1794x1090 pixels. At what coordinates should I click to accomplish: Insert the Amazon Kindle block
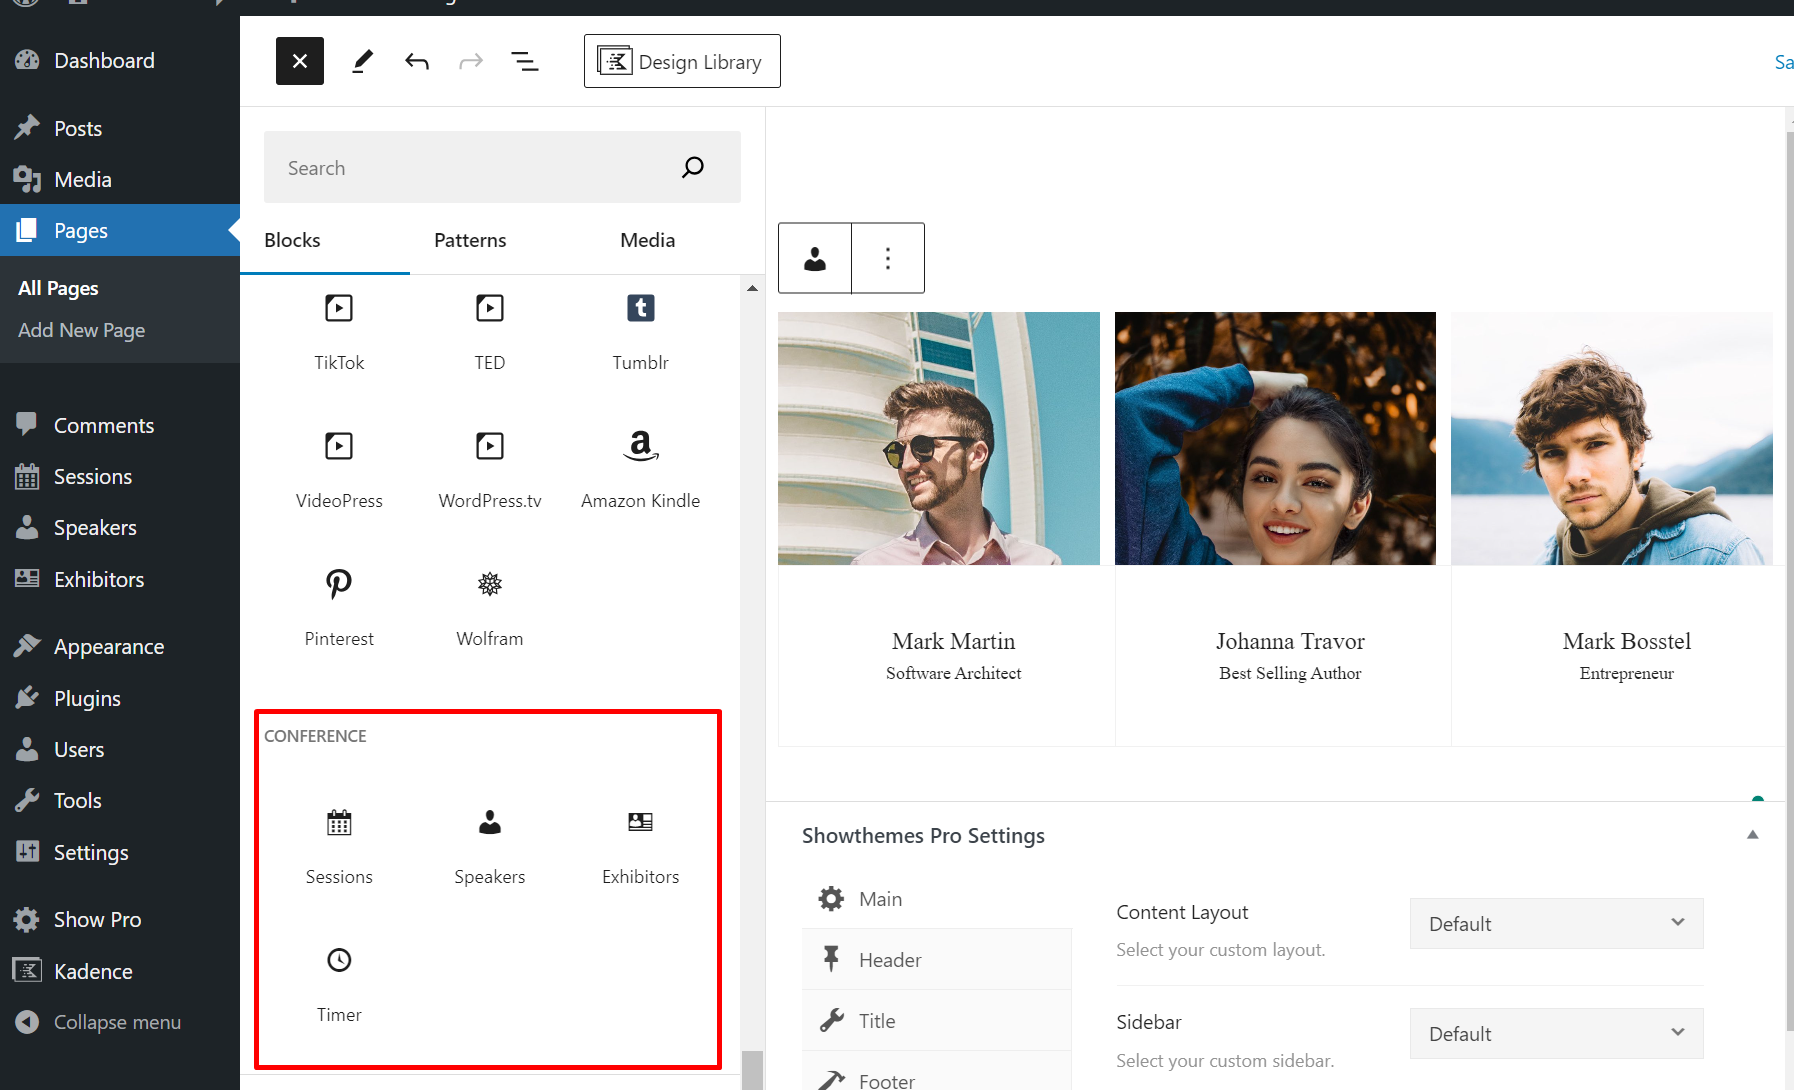[641, 470]
